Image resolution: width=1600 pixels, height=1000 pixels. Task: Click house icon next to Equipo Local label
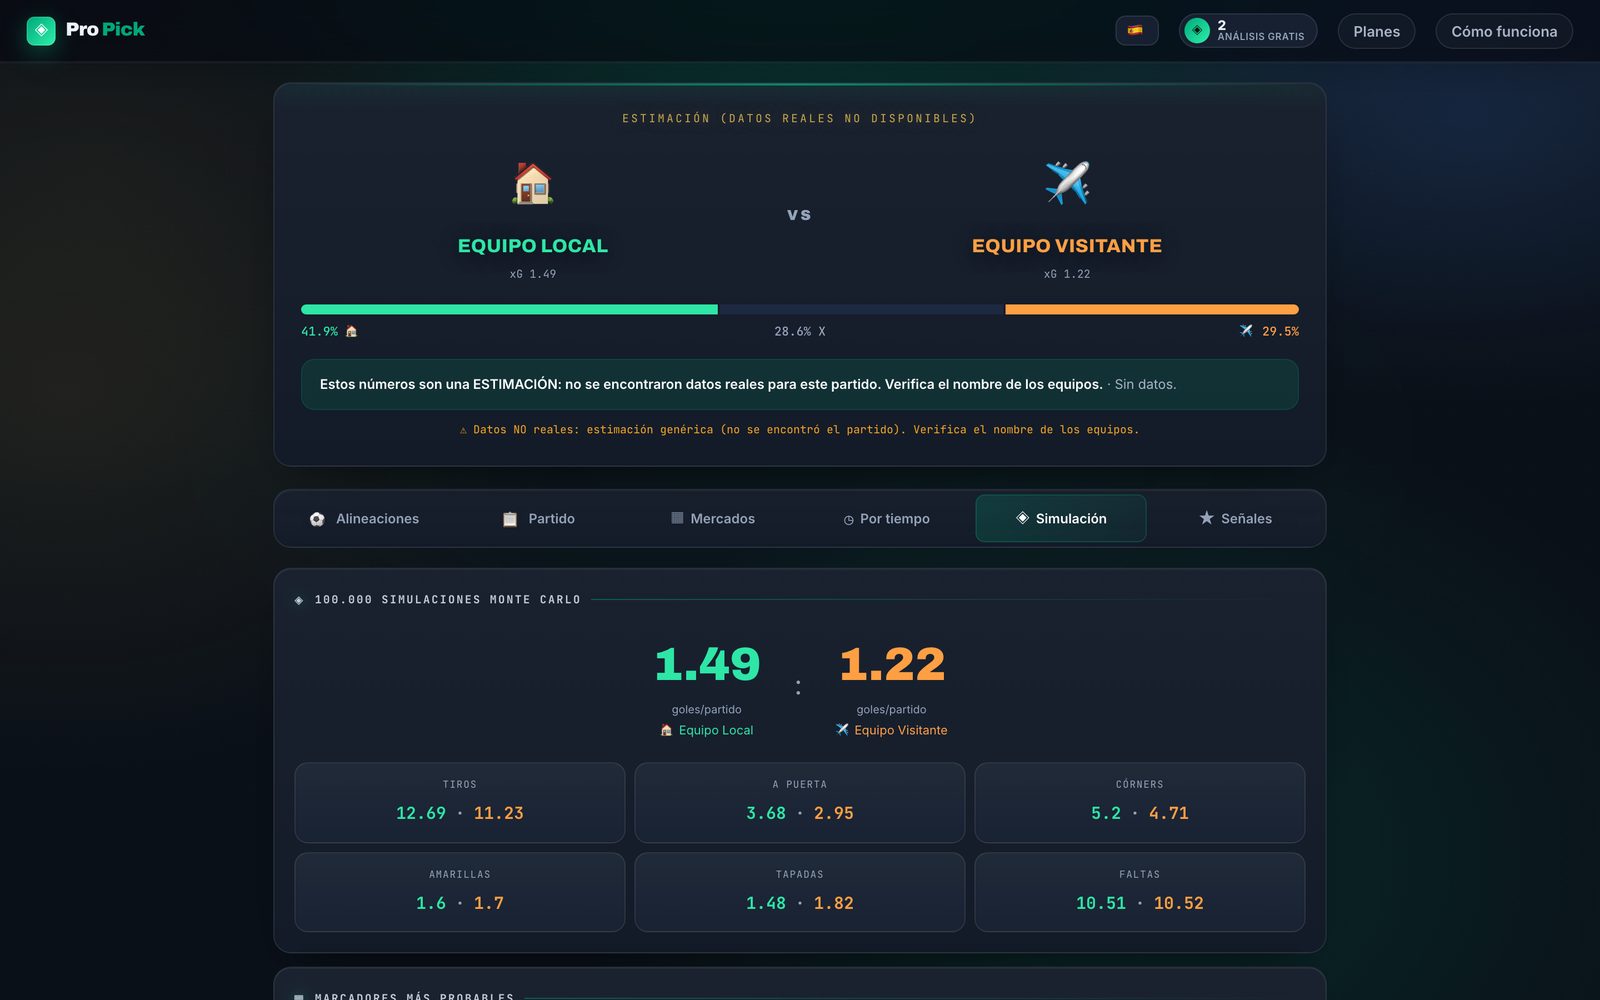pyautogui.click(x=666, y=730)
